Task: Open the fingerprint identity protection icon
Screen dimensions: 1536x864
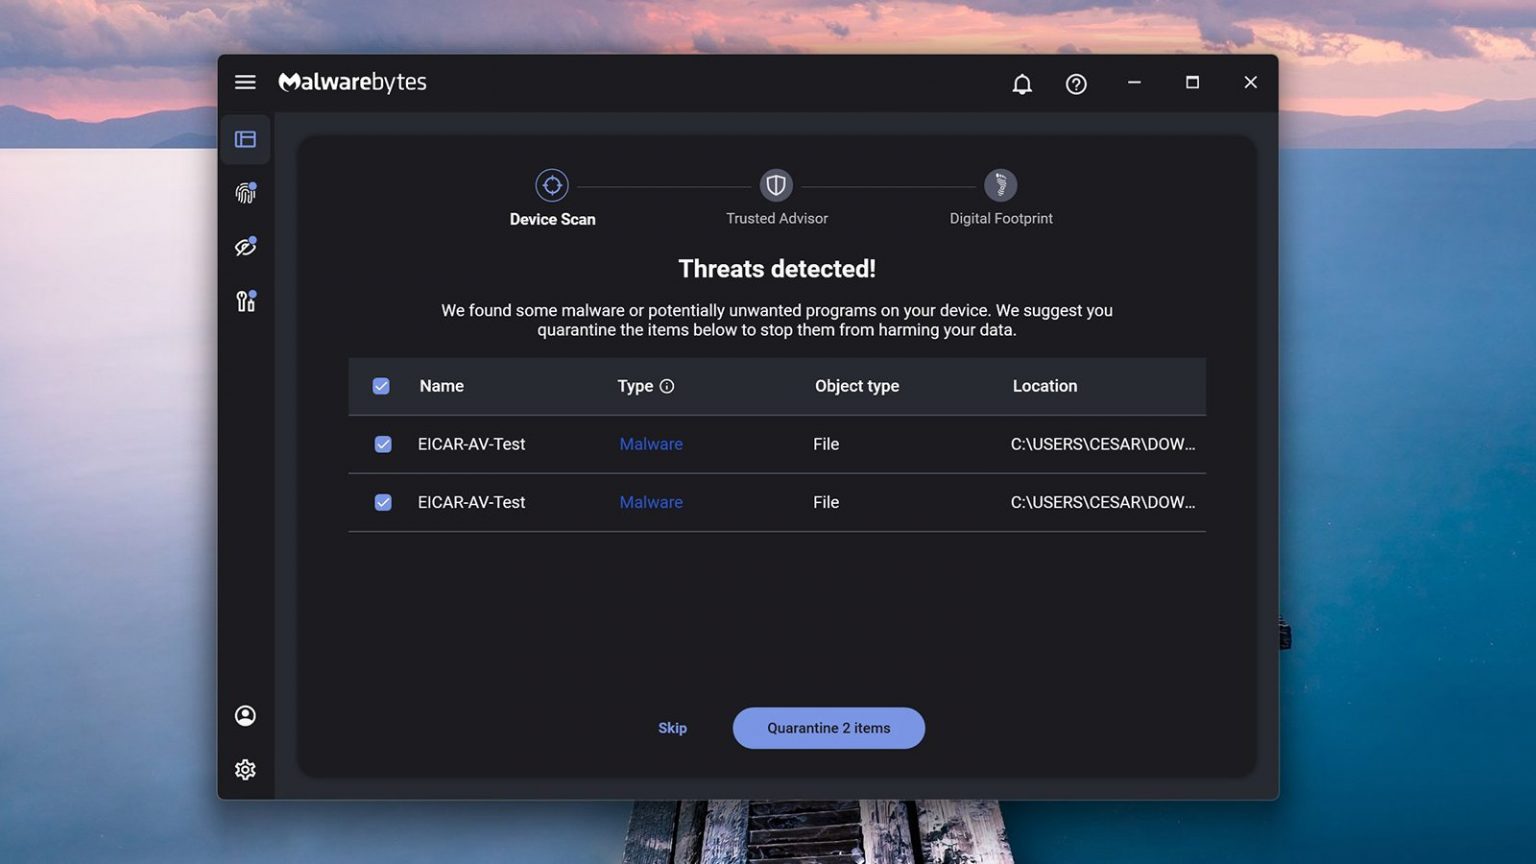Action: tap(245, 193)
